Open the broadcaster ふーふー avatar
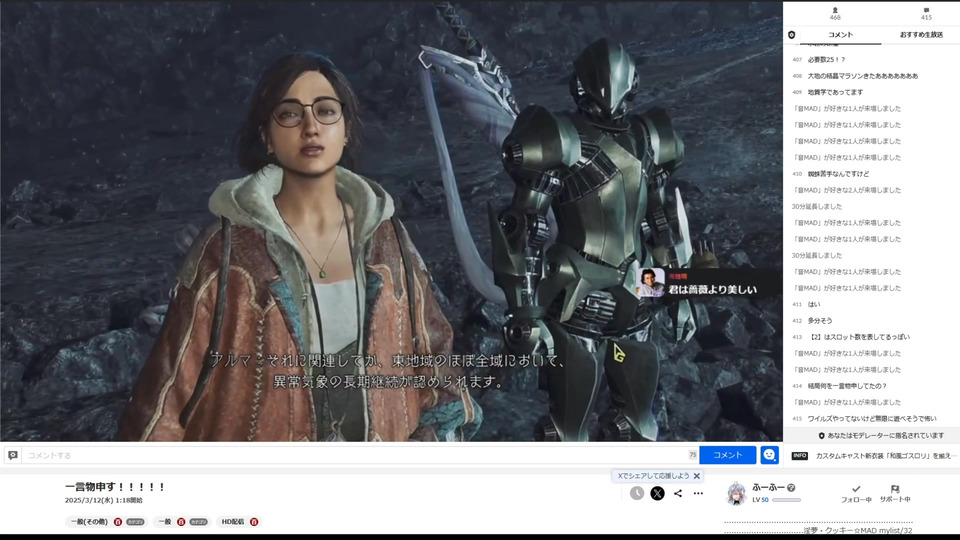The height and width of the screenshot is (540, 960). click(736, 493)
